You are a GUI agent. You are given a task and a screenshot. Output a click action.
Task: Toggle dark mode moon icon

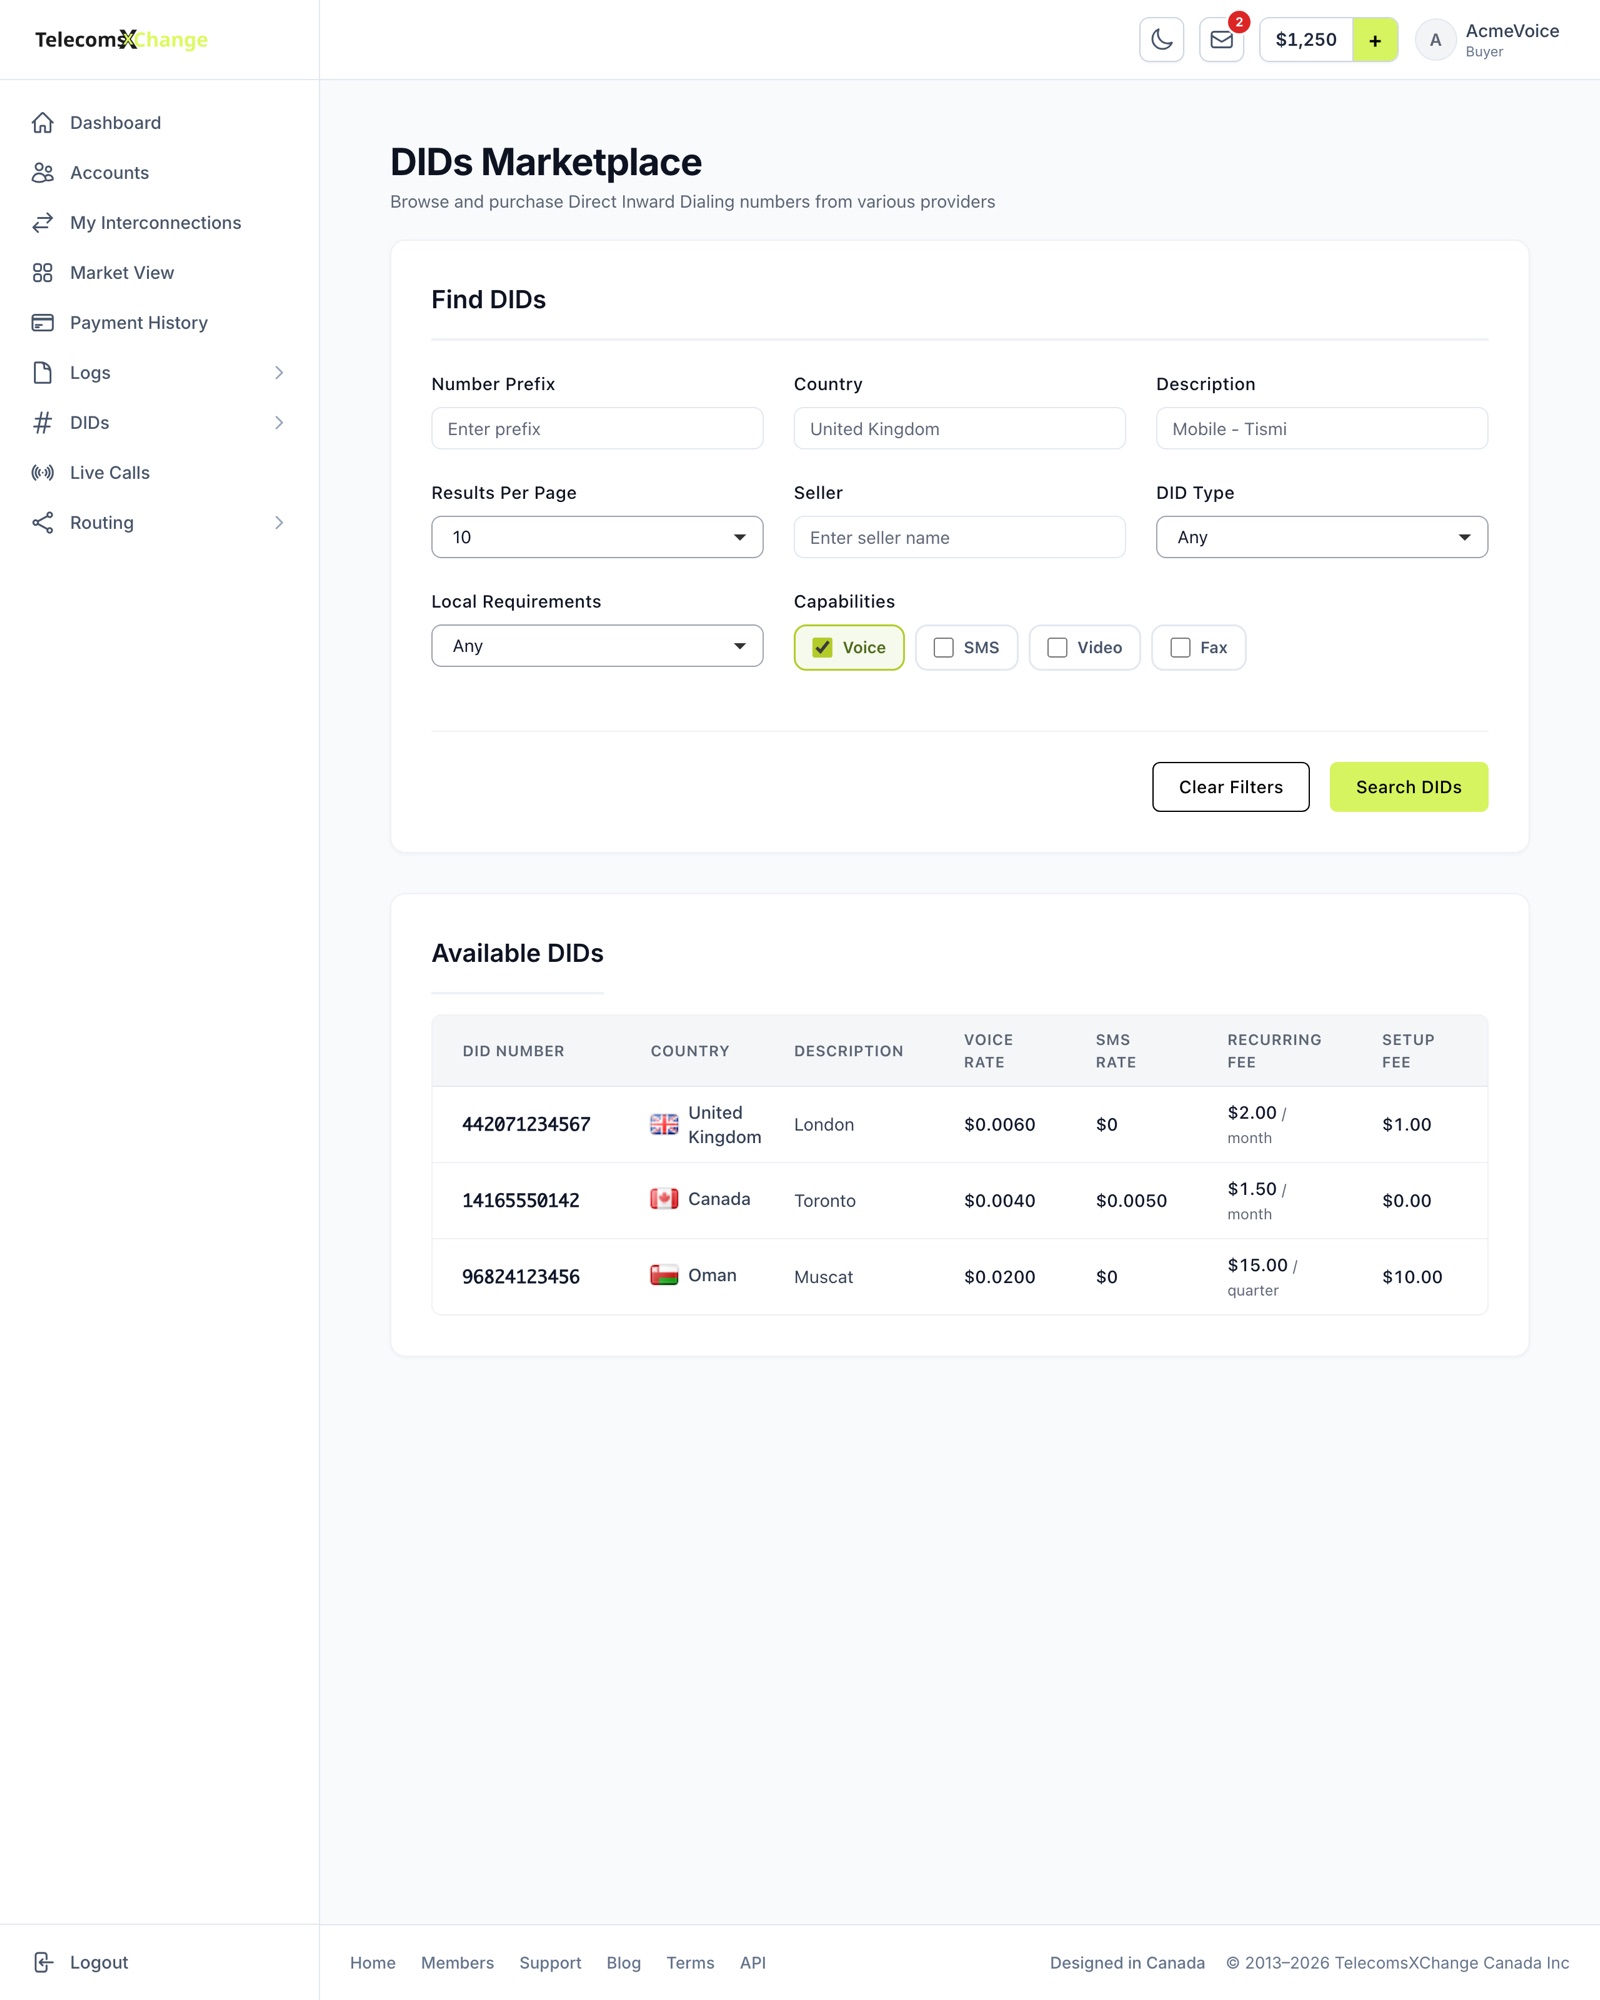tap(1161, 40)
